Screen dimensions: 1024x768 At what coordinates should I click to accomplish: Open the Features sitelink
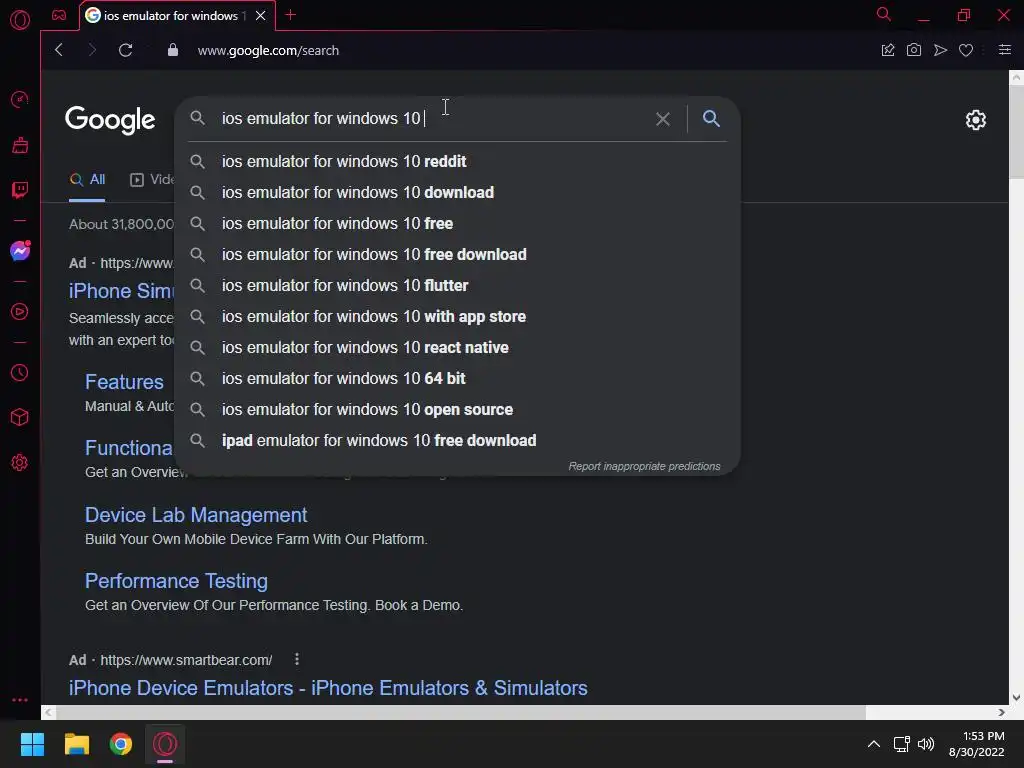pyautogui.click(x=124, y=382)
